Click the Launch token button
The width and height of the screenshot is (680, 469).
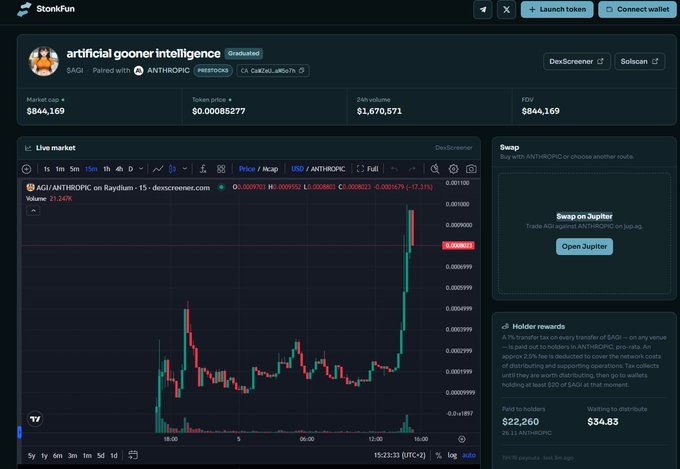(x=557, y=10)
